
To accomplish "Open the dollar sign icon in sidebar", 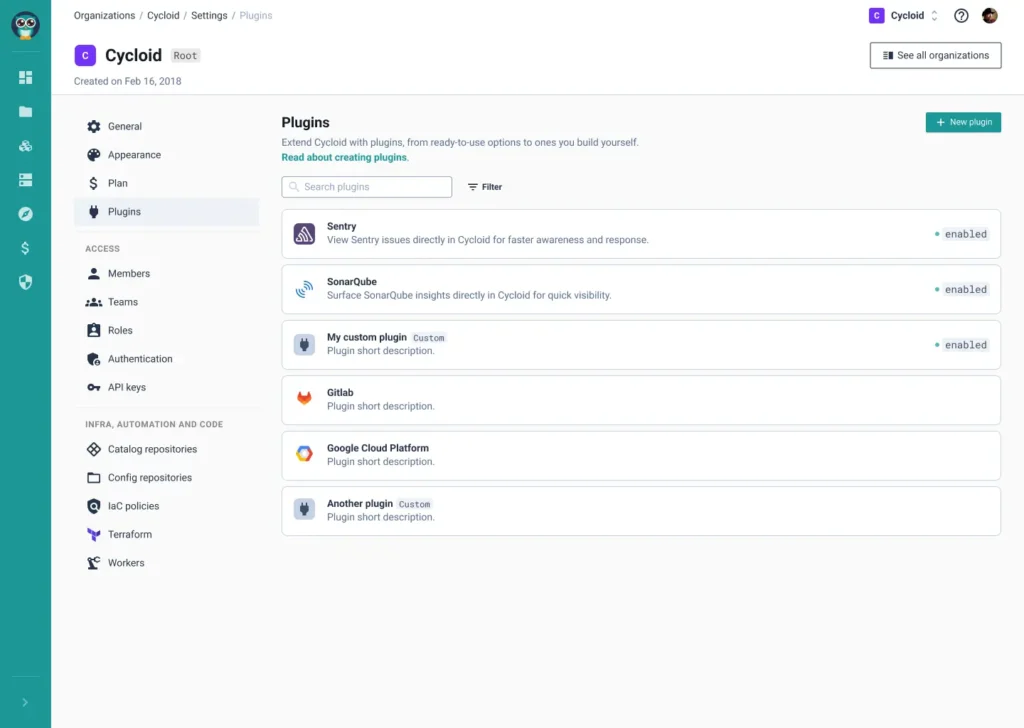I will tap(25, 248).
